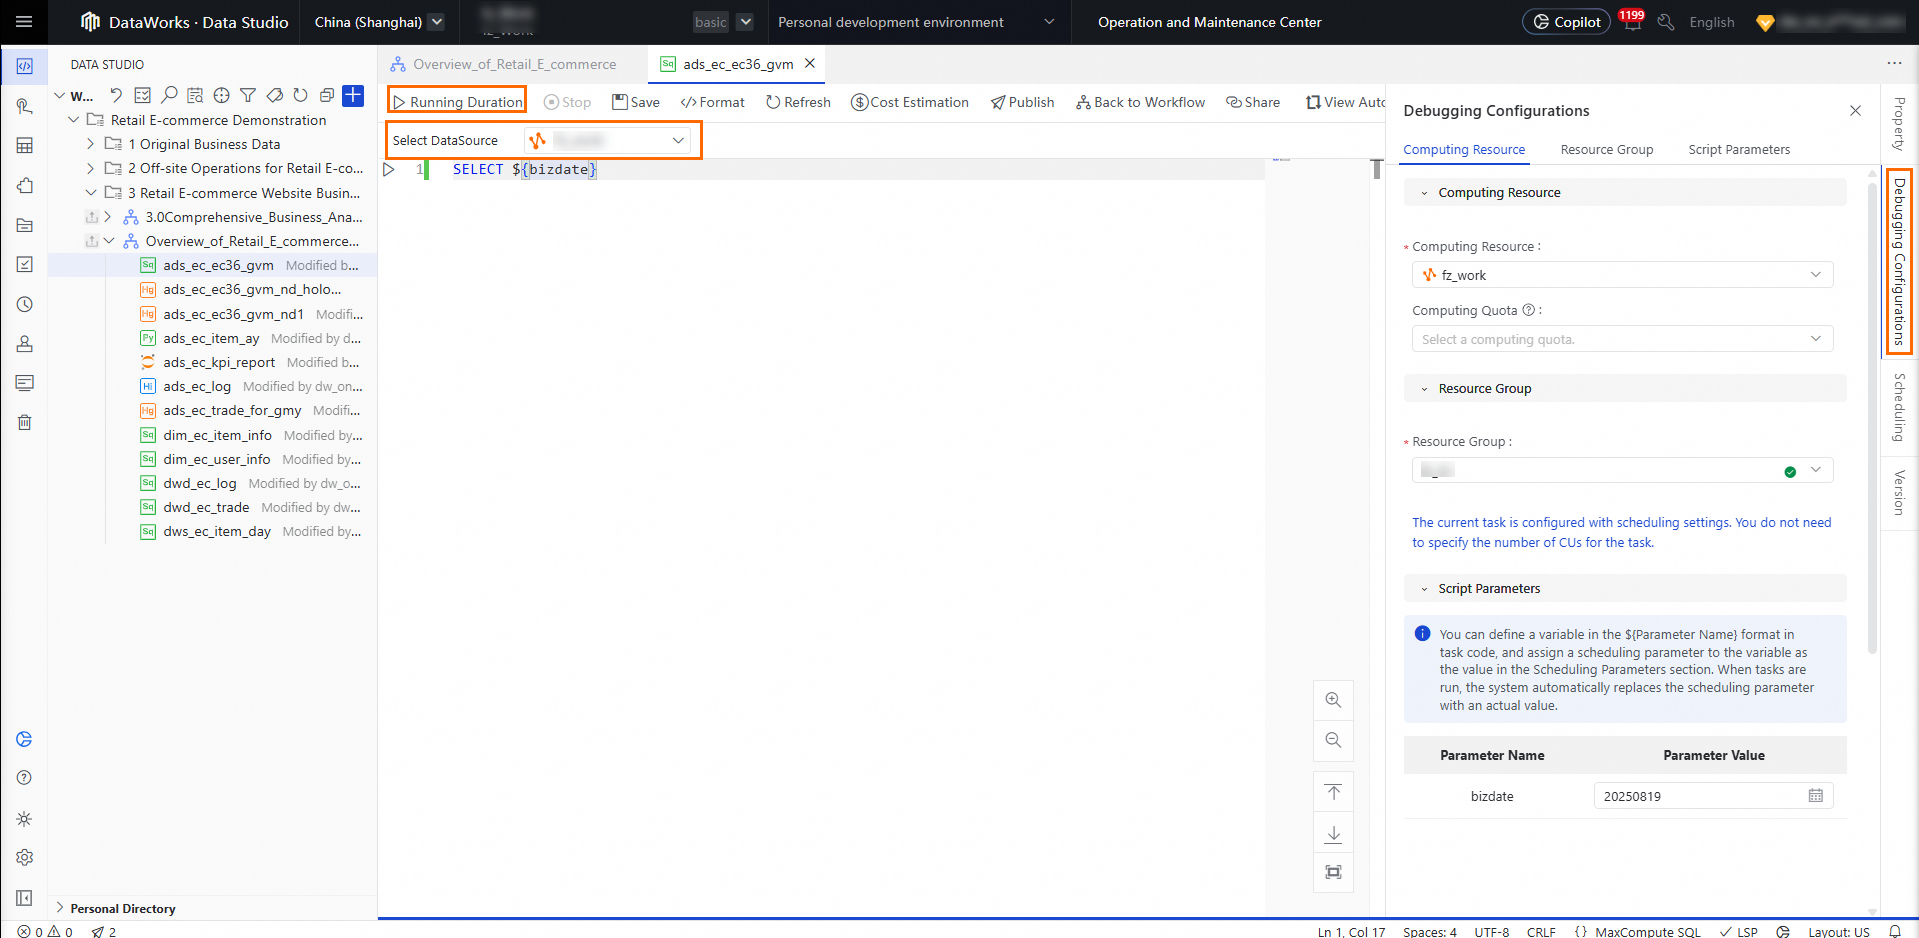The image size is (1919, 938).
Task: Click the scroll to bottom arrow icon
Action: click(1333, 833)
